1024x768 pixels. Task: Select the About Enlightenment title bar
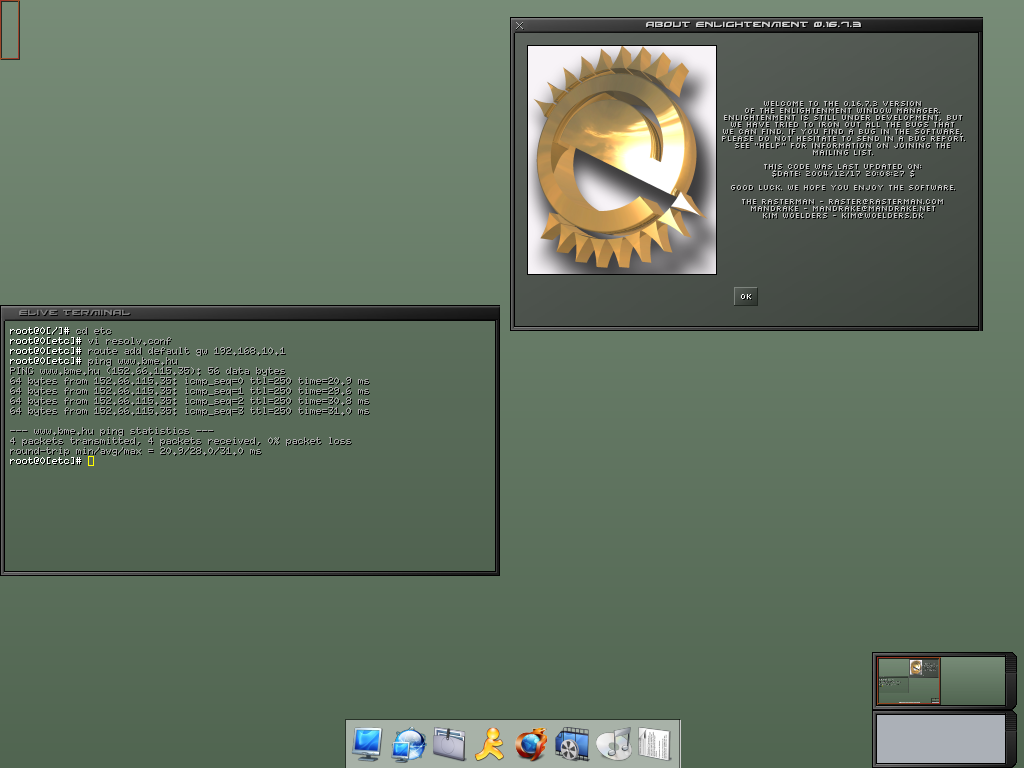coord(753,25)
